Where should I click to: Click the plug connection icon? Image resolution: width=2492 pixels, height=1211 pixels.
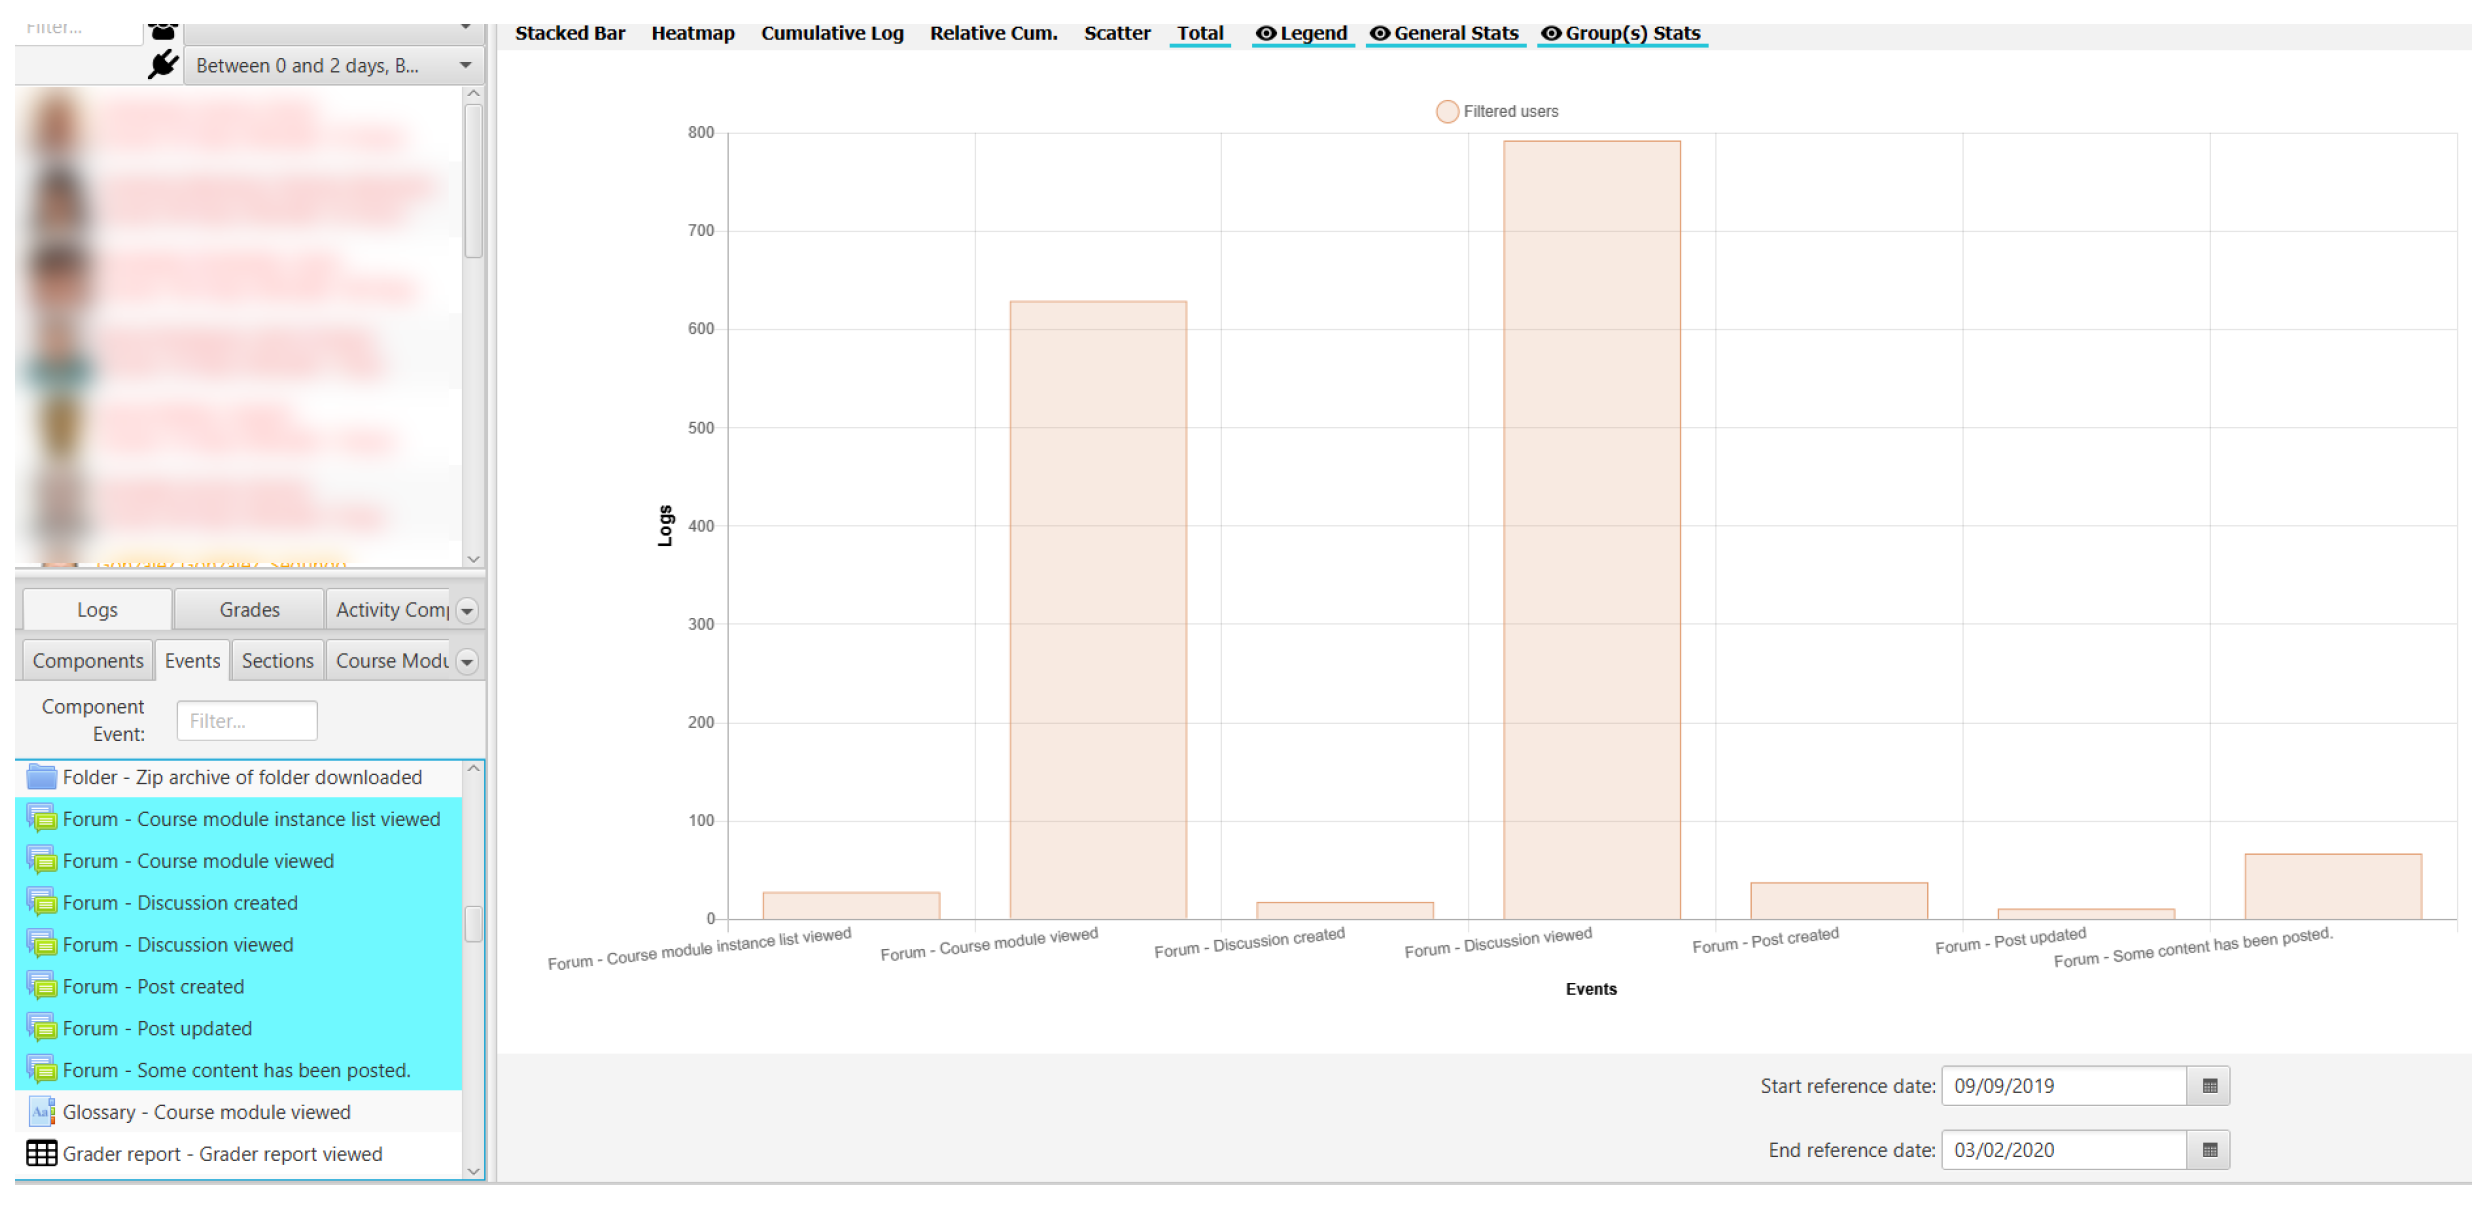(x=163, y=65)
